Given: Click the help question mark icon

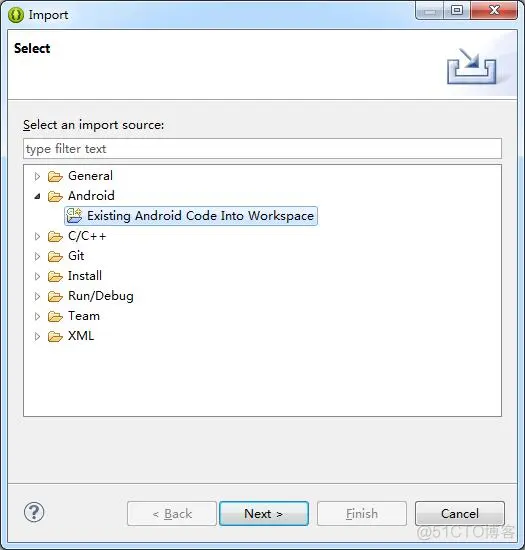Looking at the screenshot, I should 34,512.
